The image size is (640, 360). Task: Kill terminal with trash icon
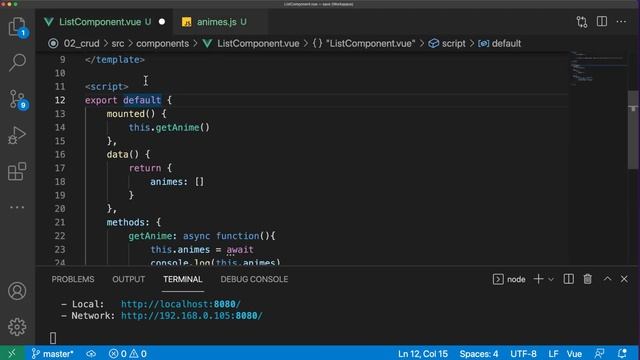click(588, 279)
